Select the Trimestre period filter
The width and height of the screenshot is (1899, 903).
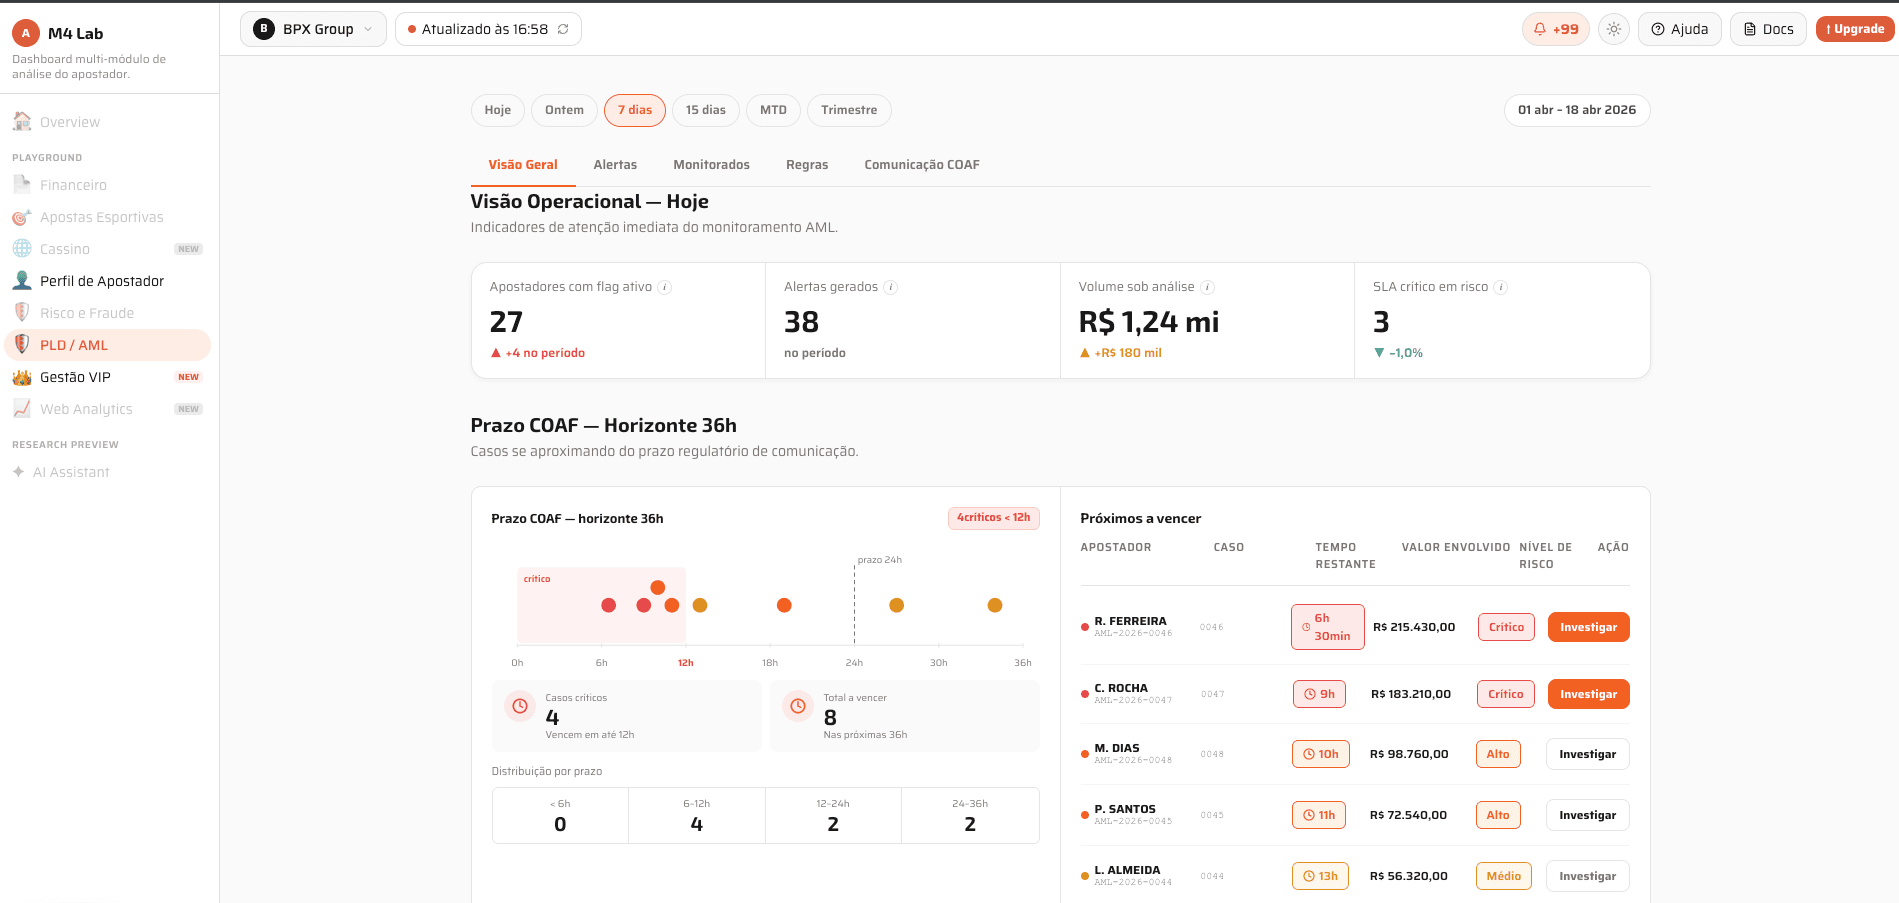849,110
